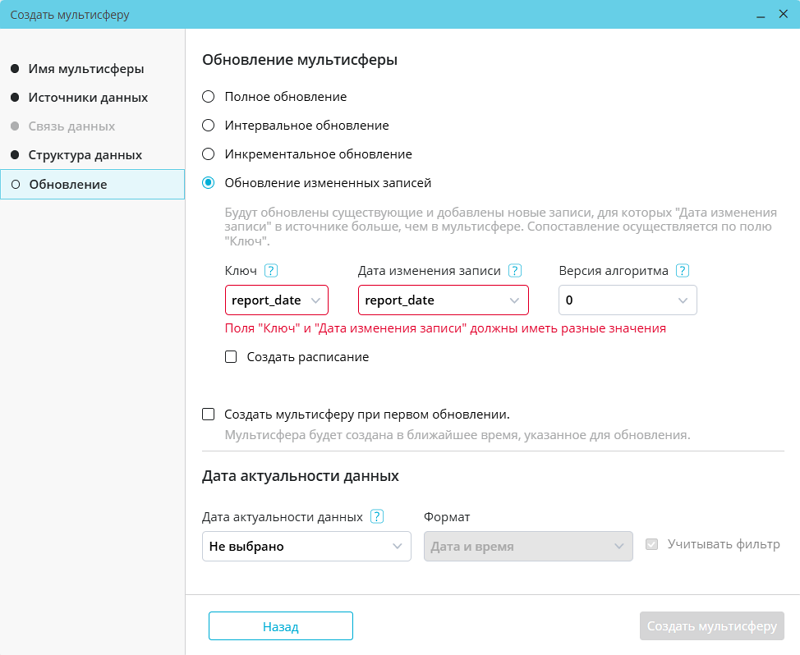Minimize the Создать мультисферу window
800x655 pixels.
click(x=759, y=15)
